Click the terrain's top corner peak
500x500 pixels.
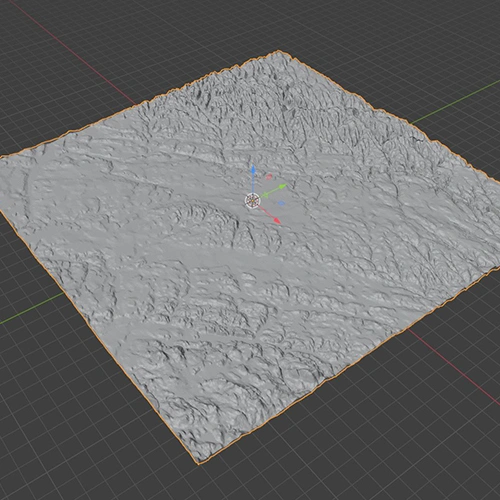(279, 52)
